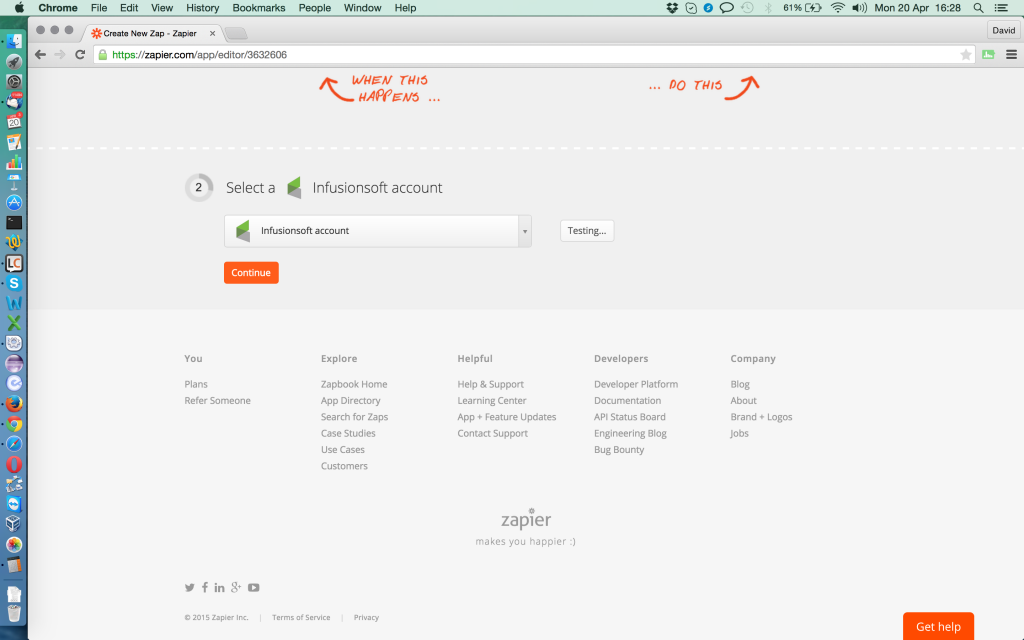
Task: Click the dropdown arrow on account selector
Action: pos(524,231)
